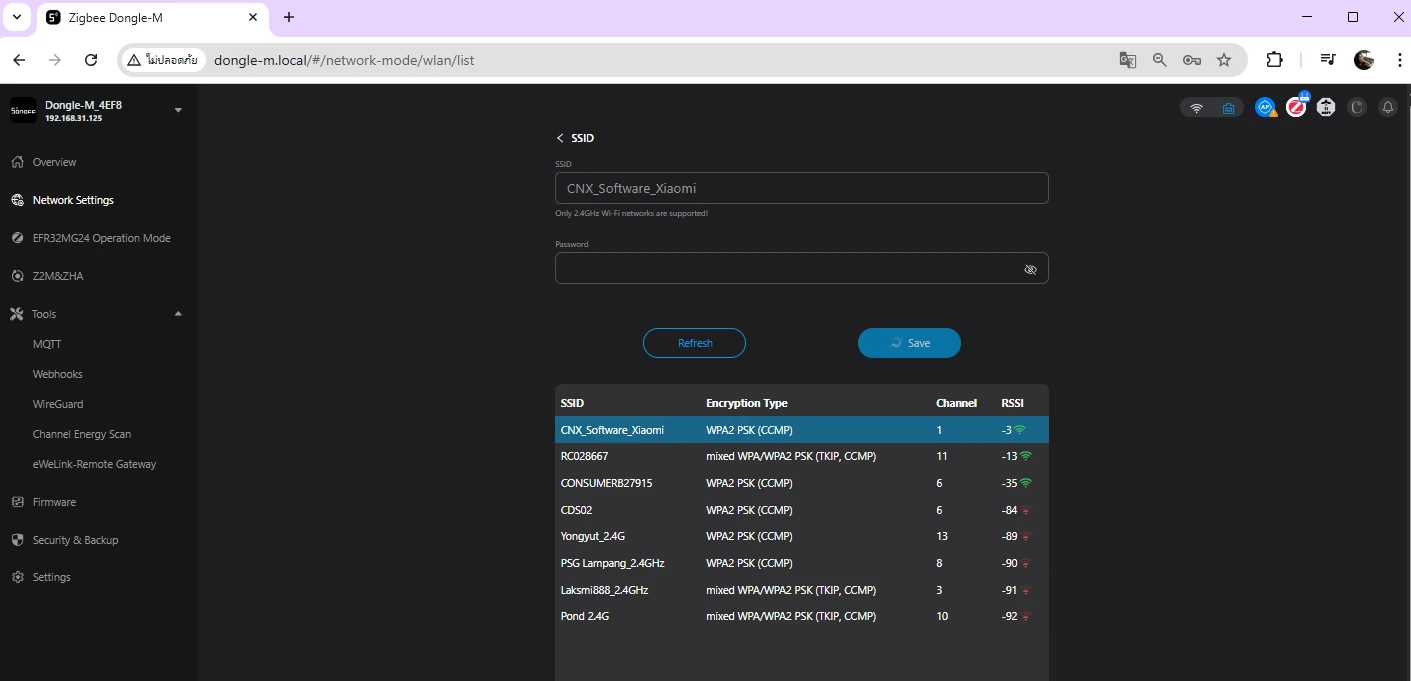Open Channel Energy Scan tool
Viewport: 1411px width, 681px height.
82,434
